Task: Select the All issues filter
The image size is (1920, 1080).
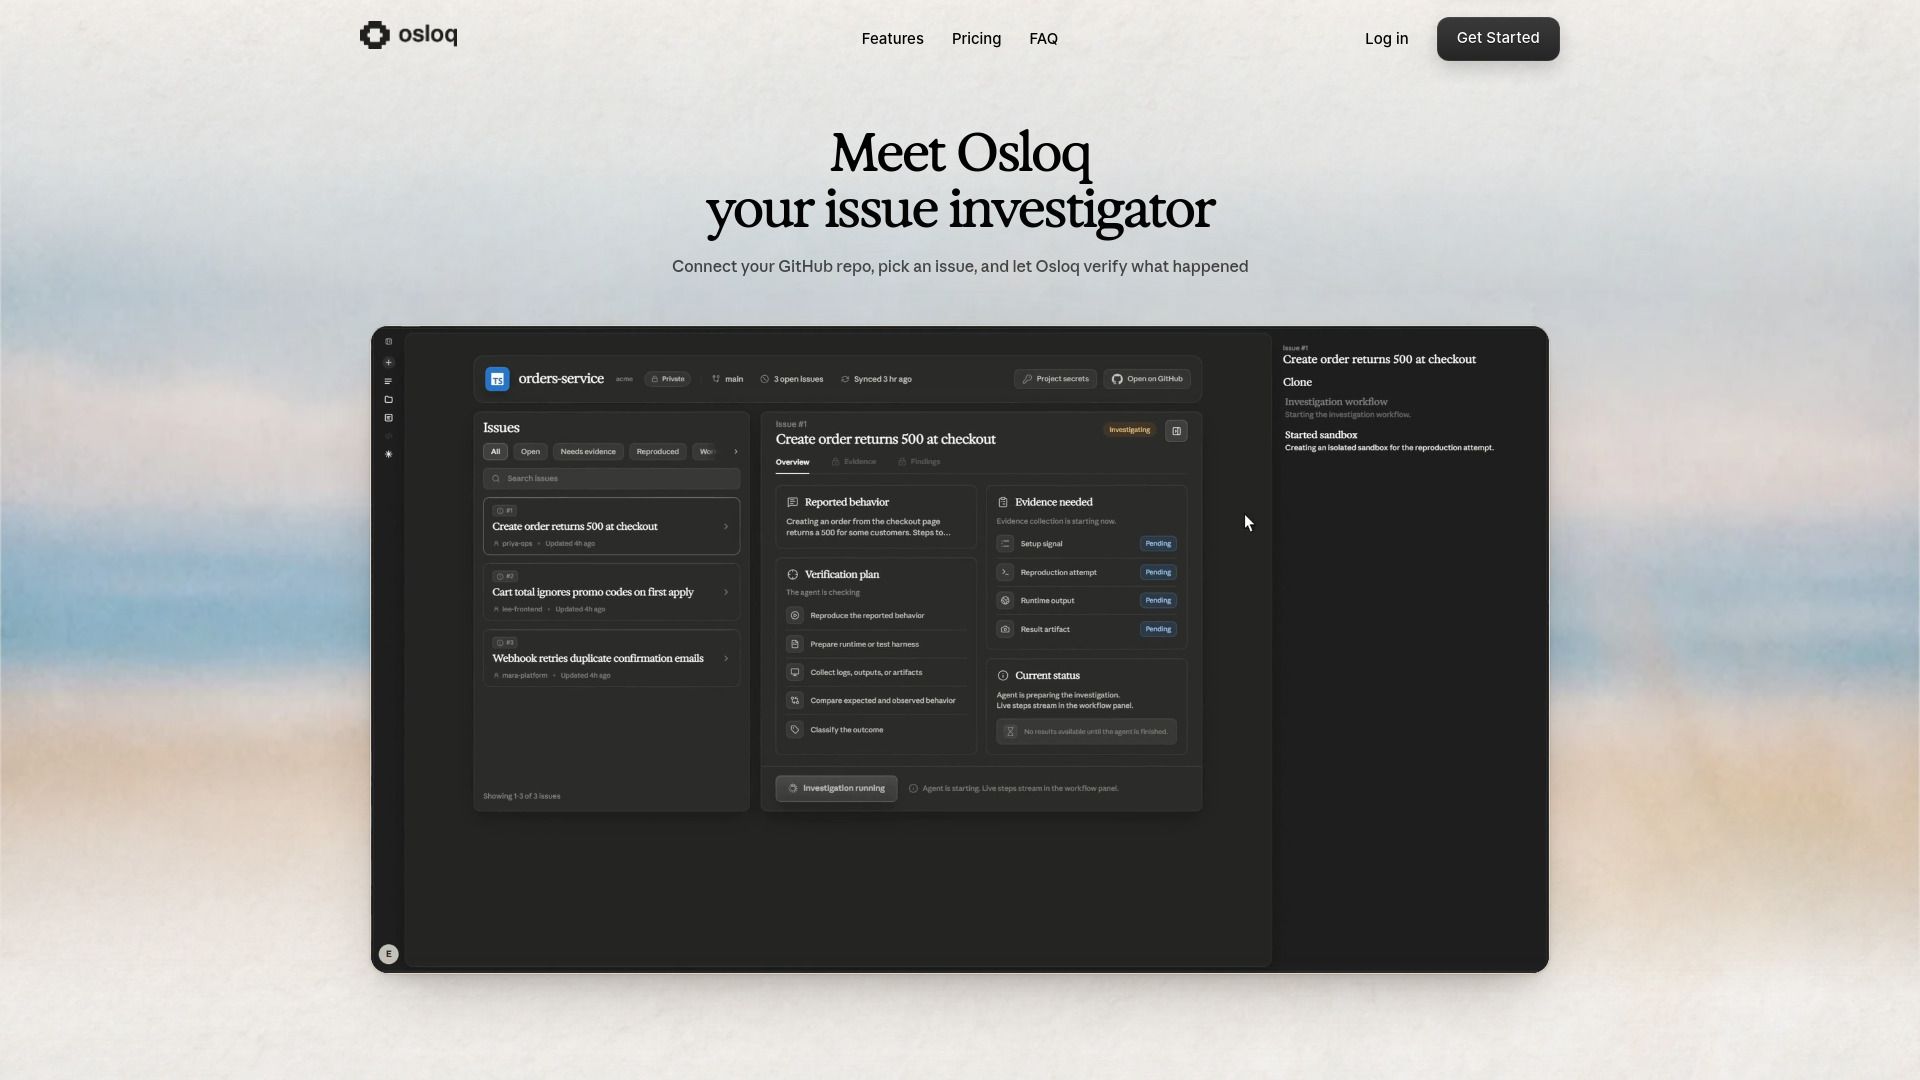Action: 495,452
